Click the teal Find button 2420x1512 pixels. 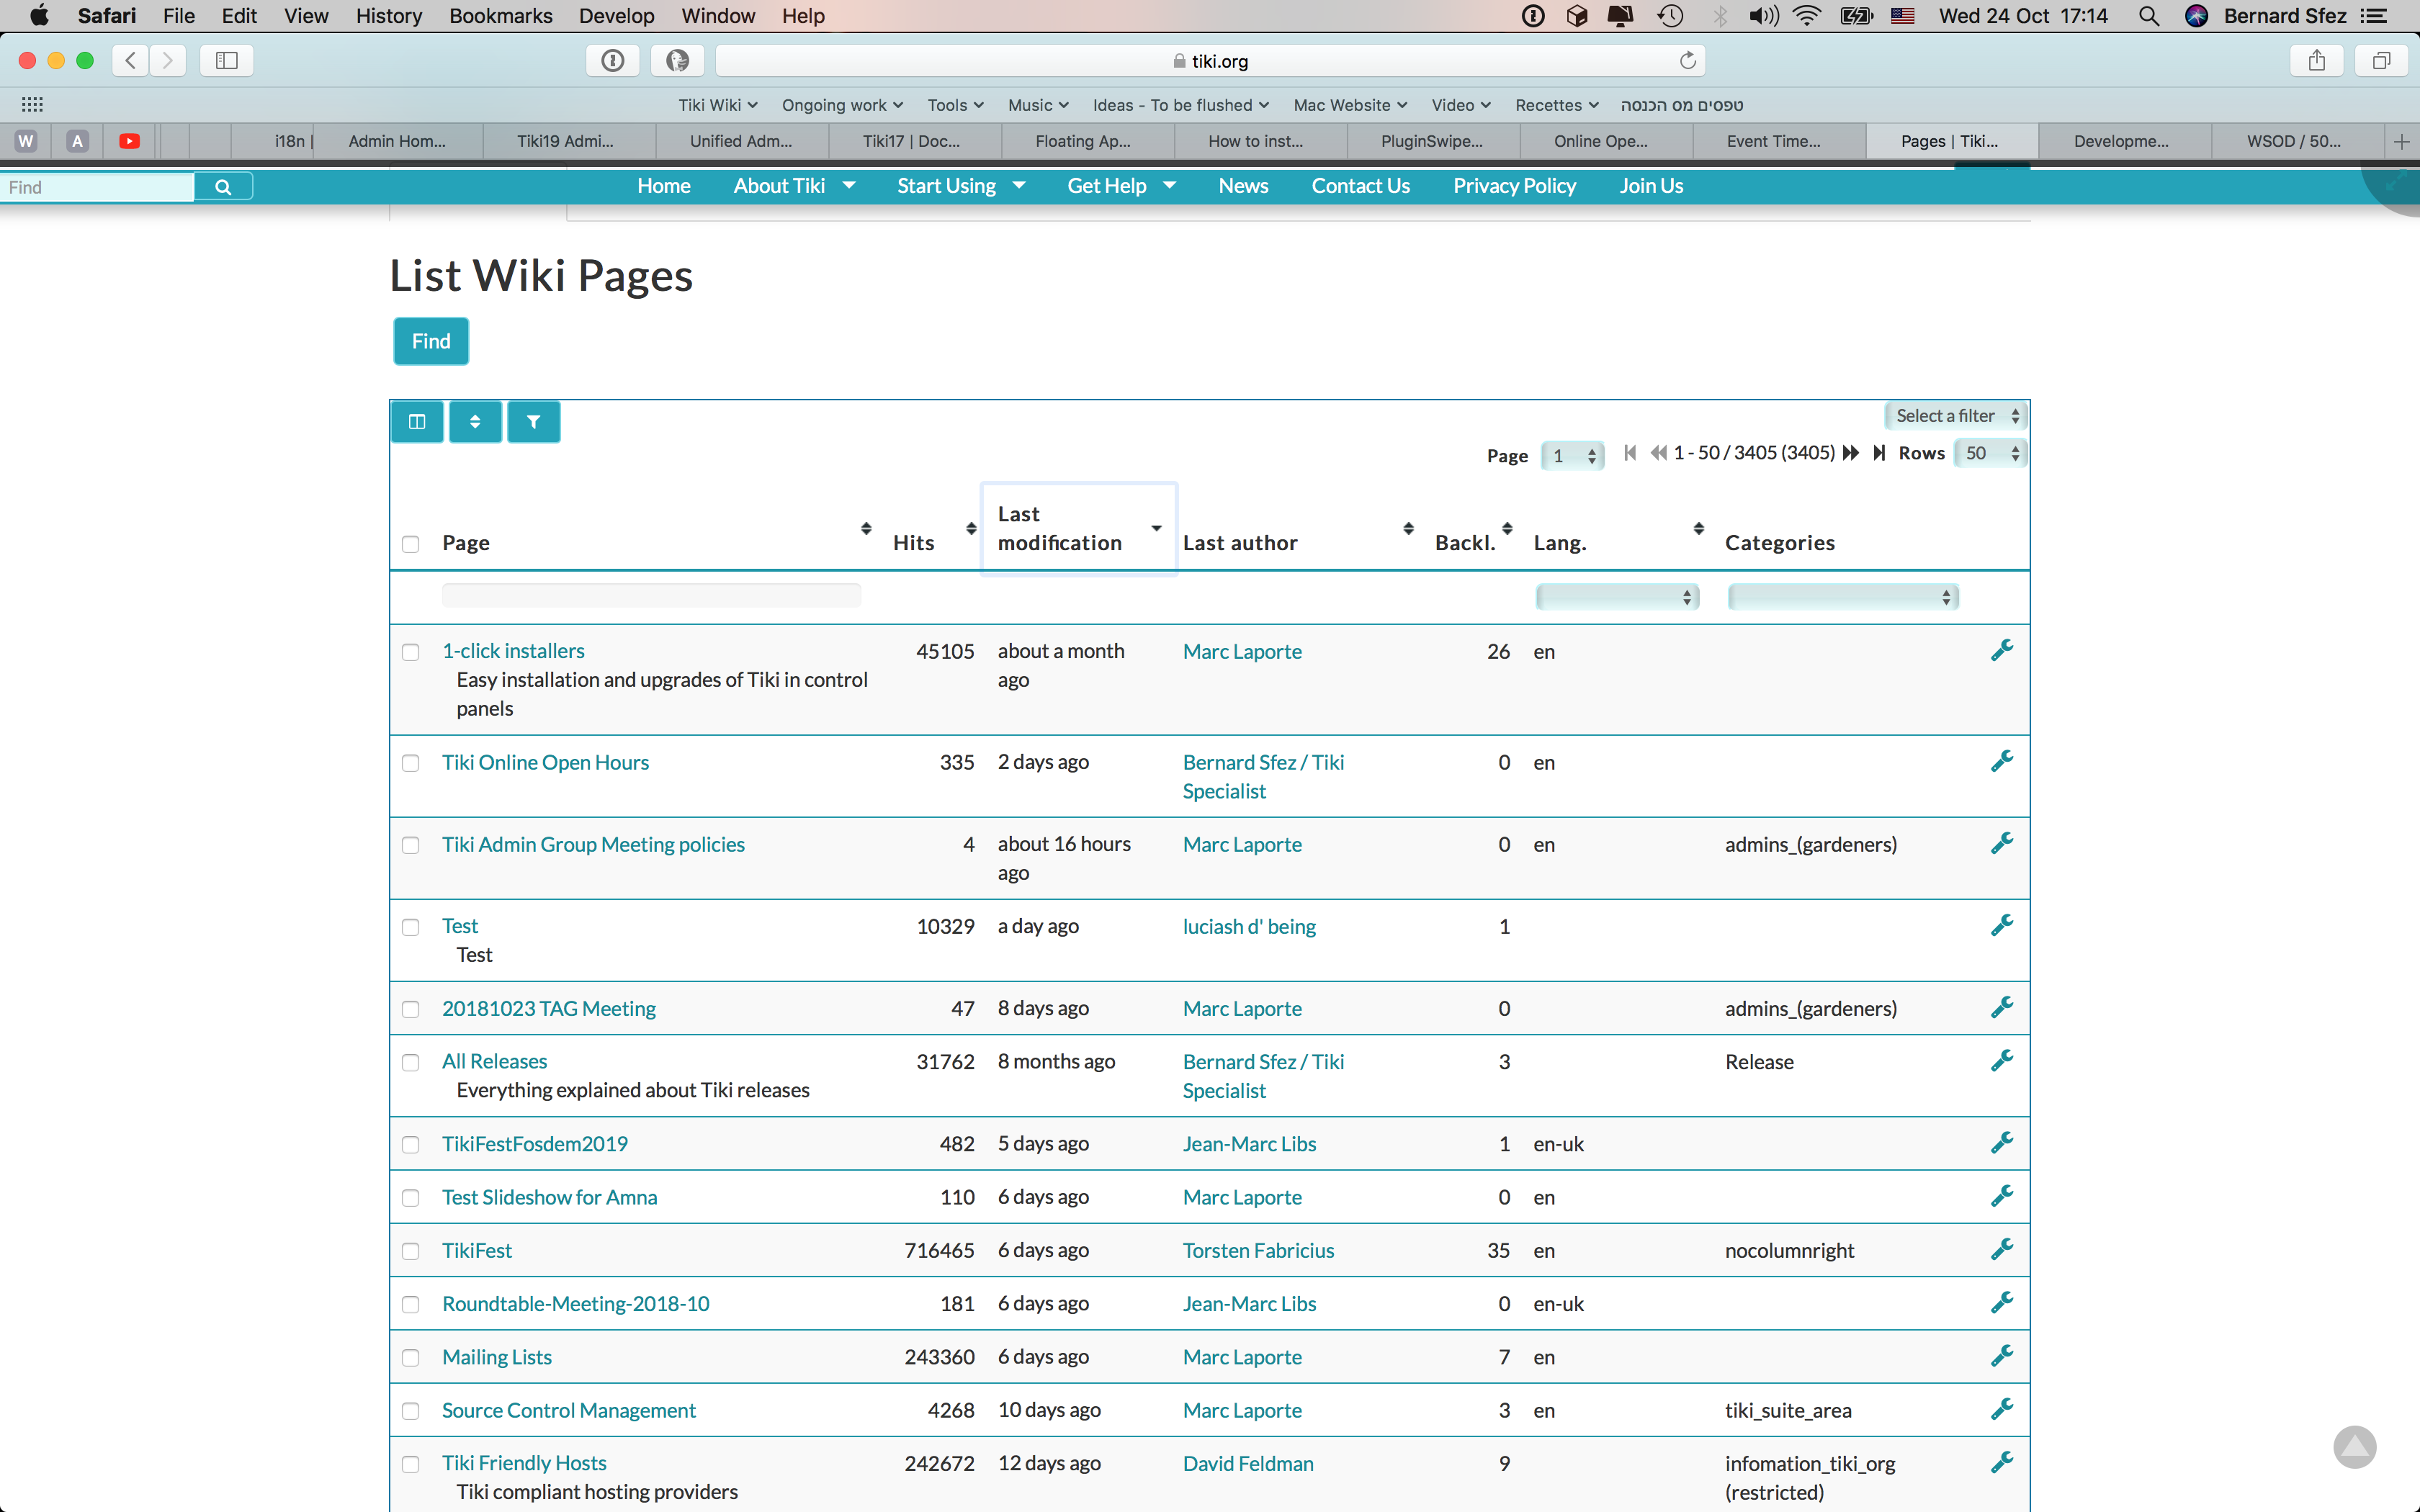(431, 341)
